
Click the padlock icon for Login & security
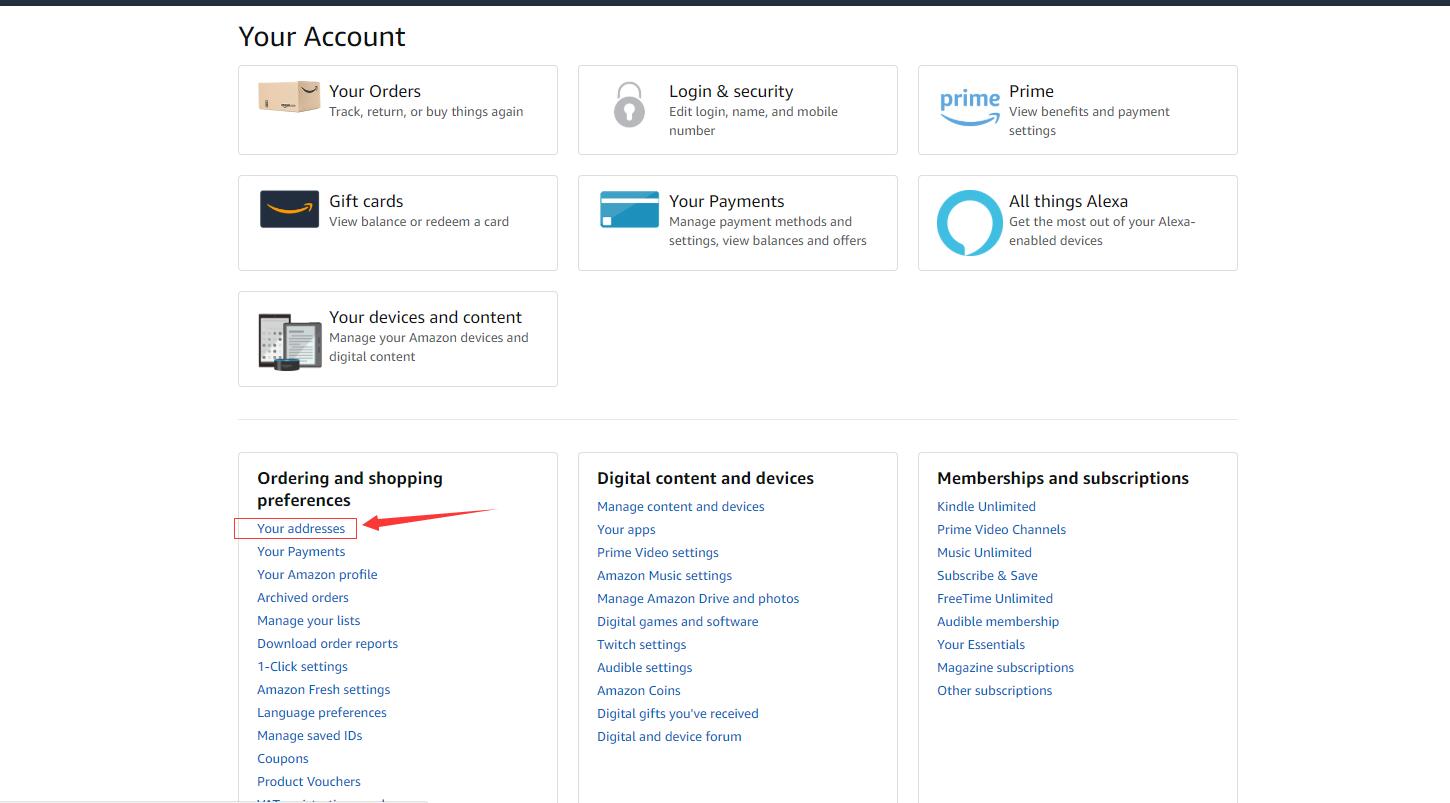tap(629, 105)
